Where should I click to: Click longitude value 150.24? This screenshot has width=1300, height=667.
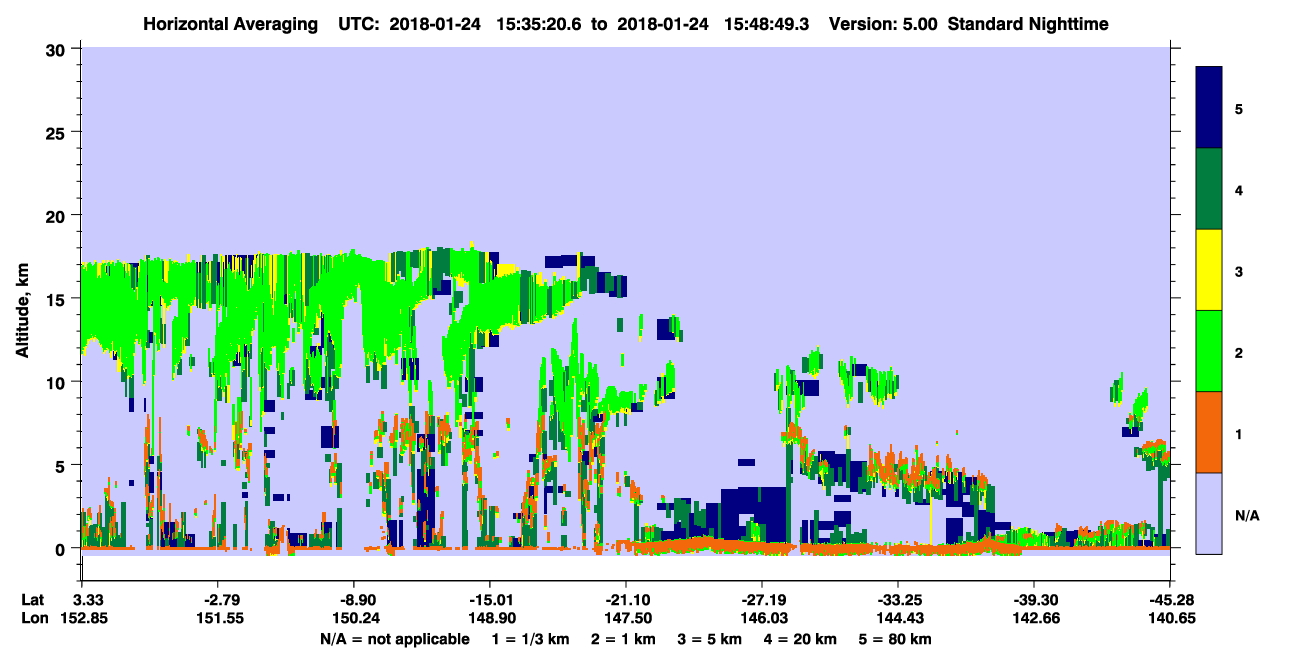coord(354,619)
